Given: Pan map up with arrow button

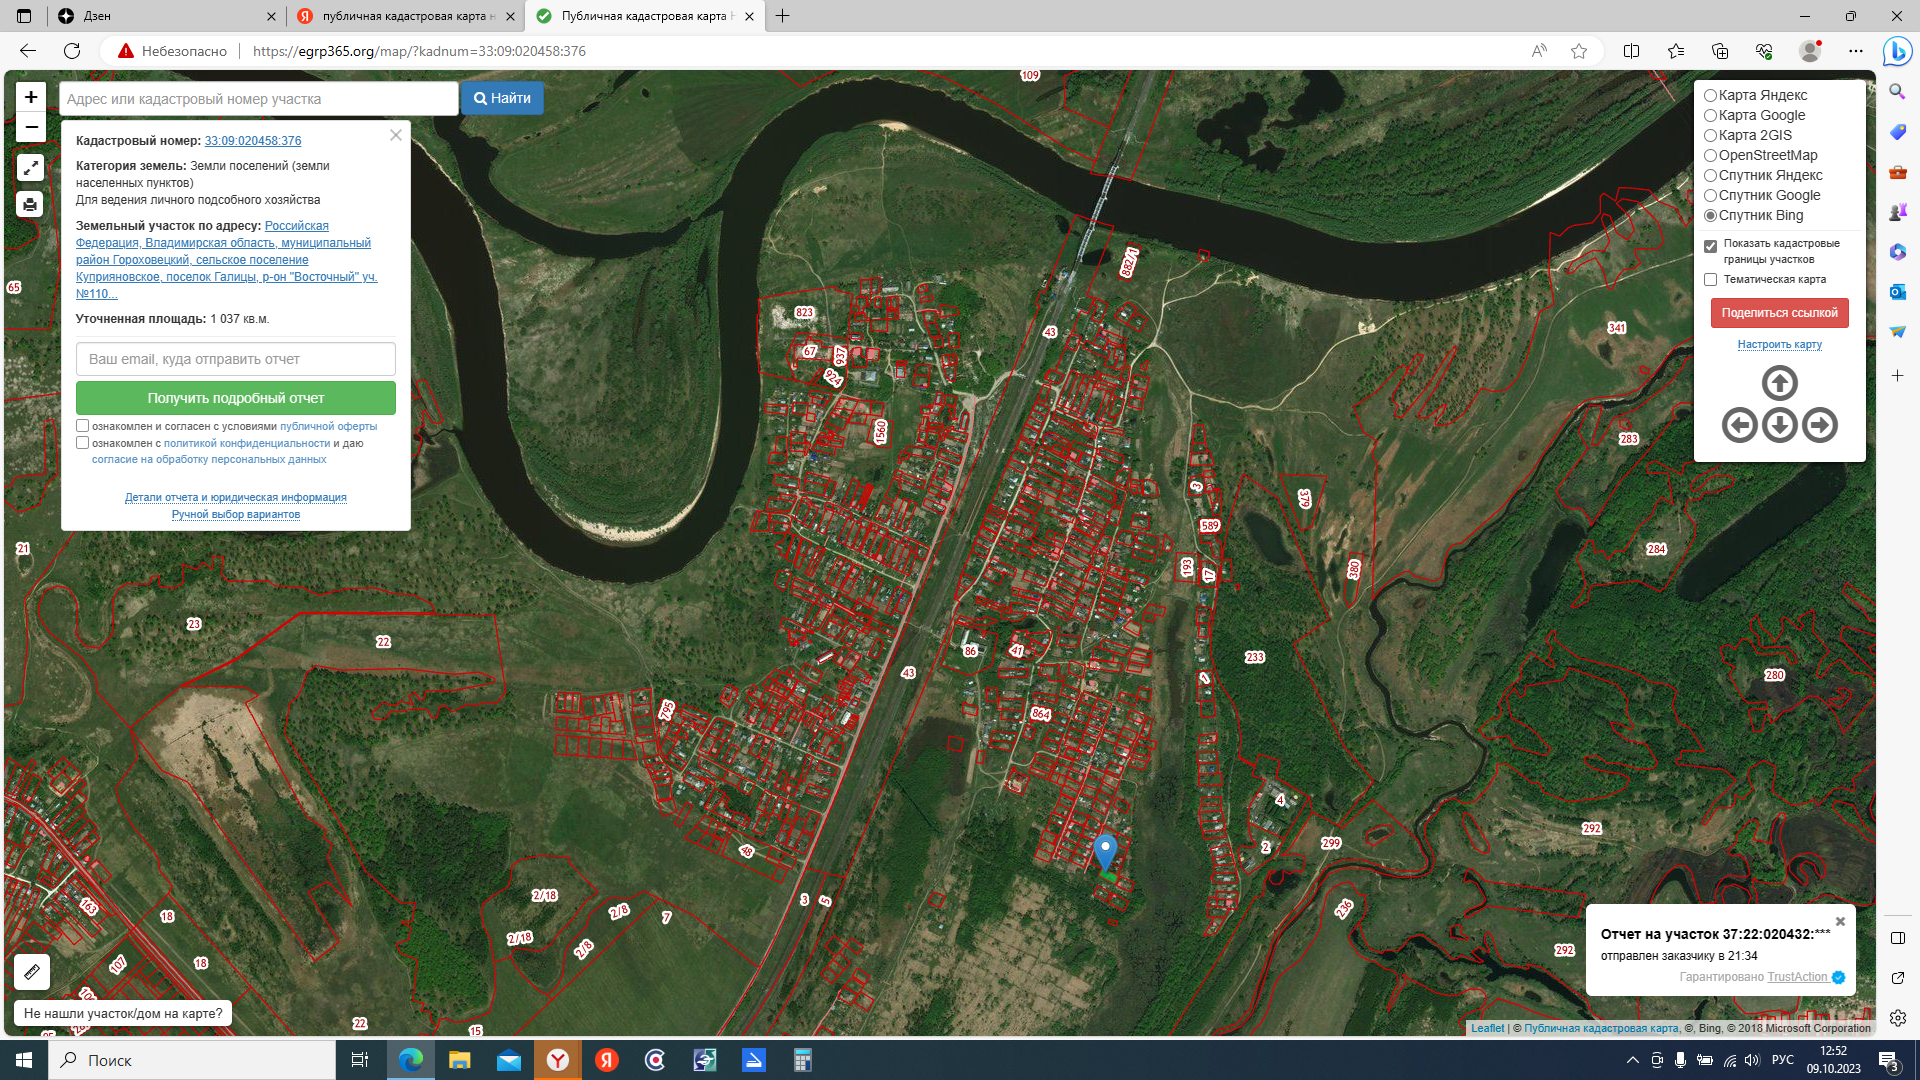Looking at the screenshot, I should (1779, 383).
